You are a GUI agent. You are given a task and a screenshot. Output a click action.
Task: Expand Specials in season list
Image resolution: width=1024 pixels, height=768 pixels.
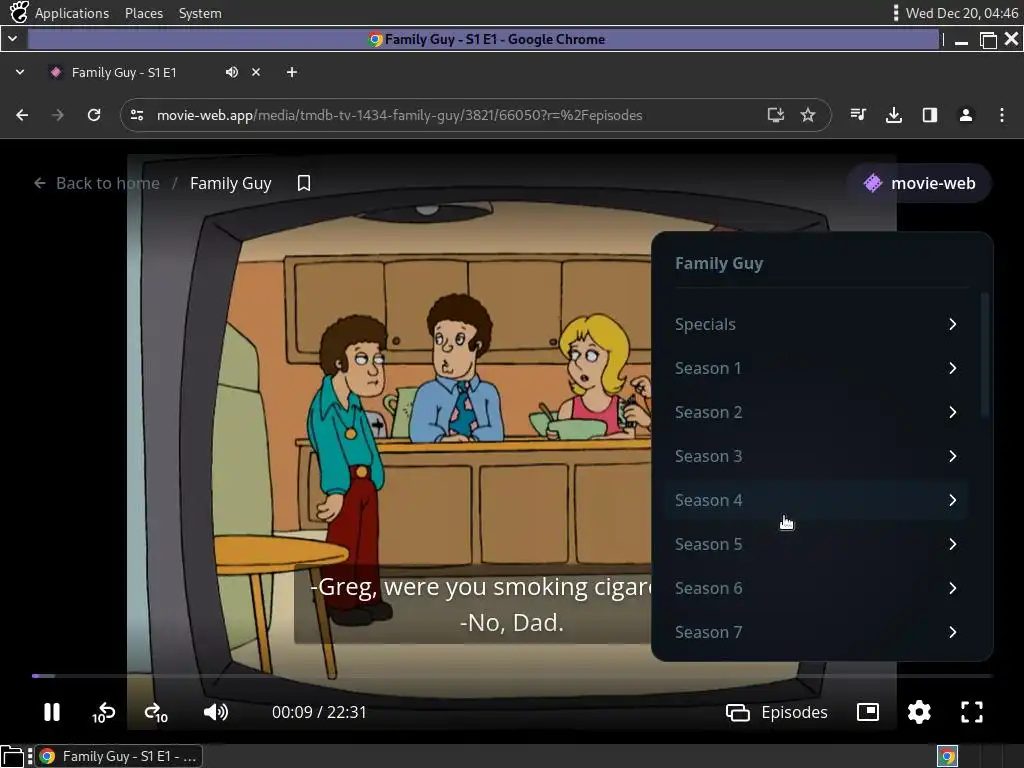816,324
